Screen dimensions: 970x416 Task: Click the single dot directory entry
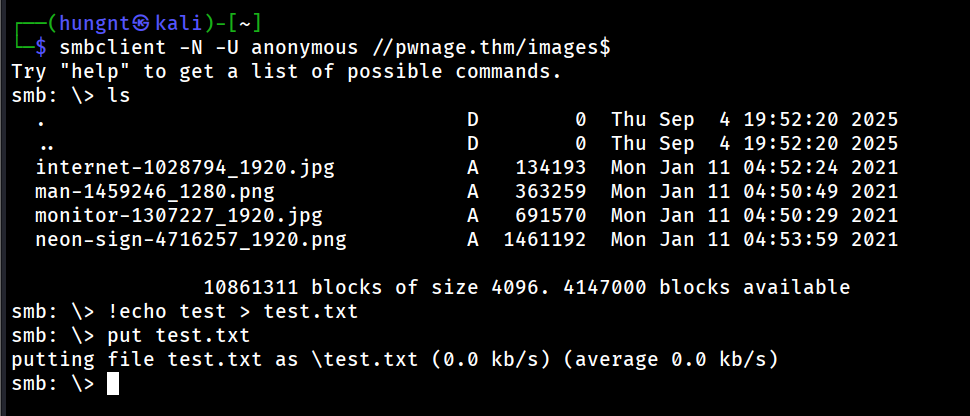40,121
